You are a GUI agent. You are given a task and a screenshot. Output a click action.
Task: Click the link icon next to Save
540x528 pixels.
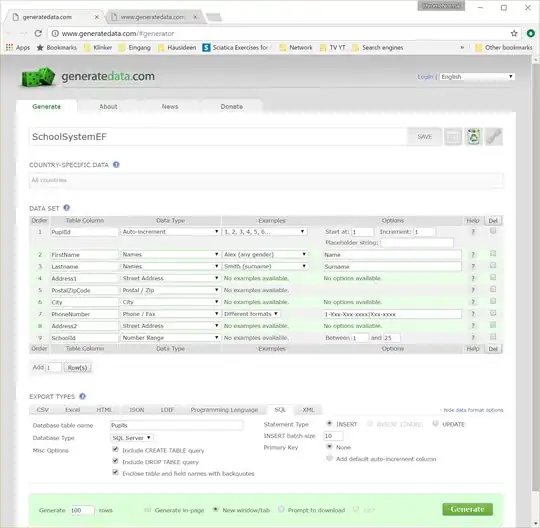(494, 137)
